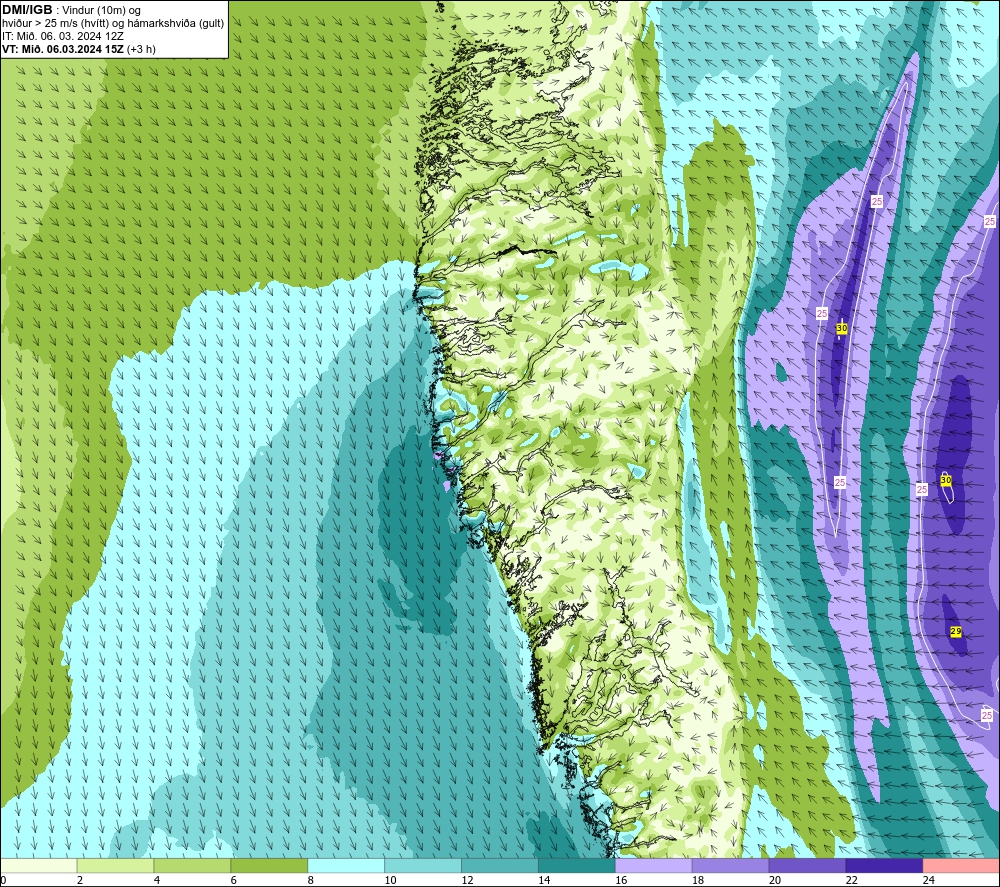The height and width of the screenshot is (887, 1000).
Task: Click the yellow '29' maximum gust label
Action: point(955,631)
